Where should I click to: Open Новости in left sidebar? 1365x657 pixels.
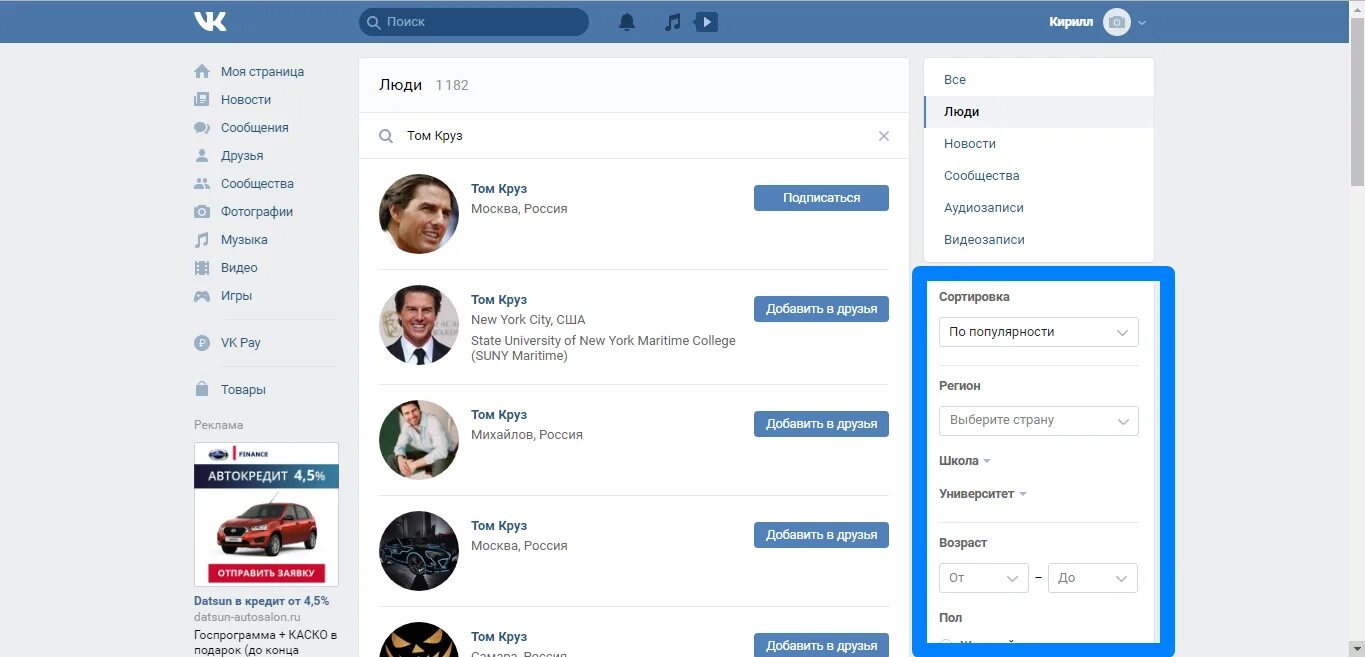click(246, 100)
